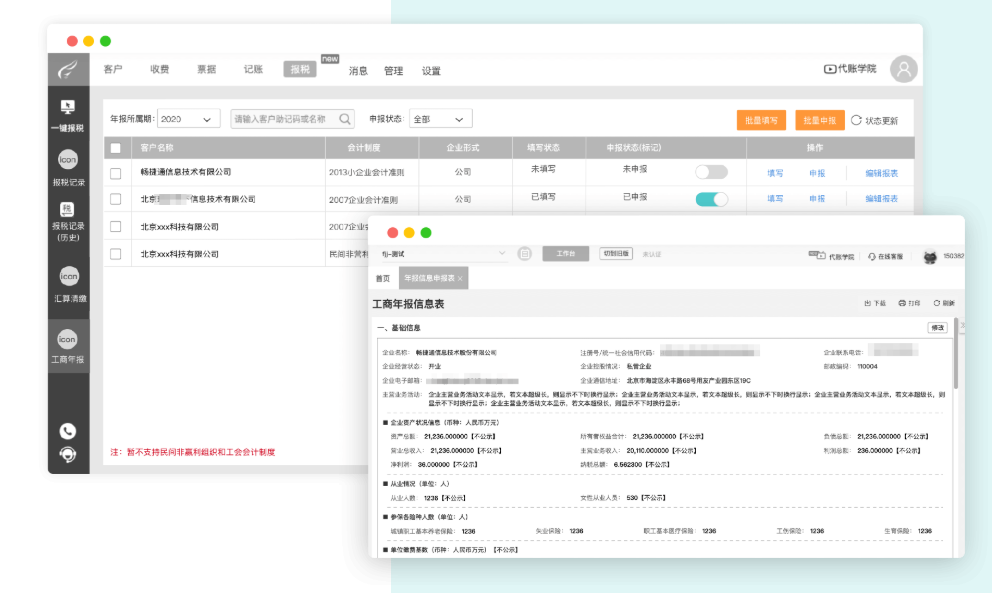Toggle off the 已申报 status switch
The height and width of the screenshot is (593, 992).
[x=711, y=199]
